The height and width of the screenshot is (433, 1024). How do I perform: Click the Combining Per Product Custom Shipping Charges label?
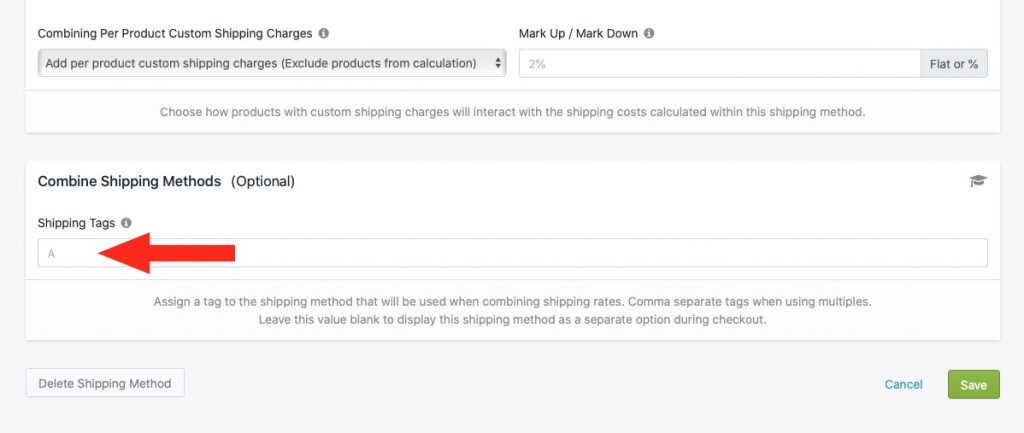coord(175,33)
